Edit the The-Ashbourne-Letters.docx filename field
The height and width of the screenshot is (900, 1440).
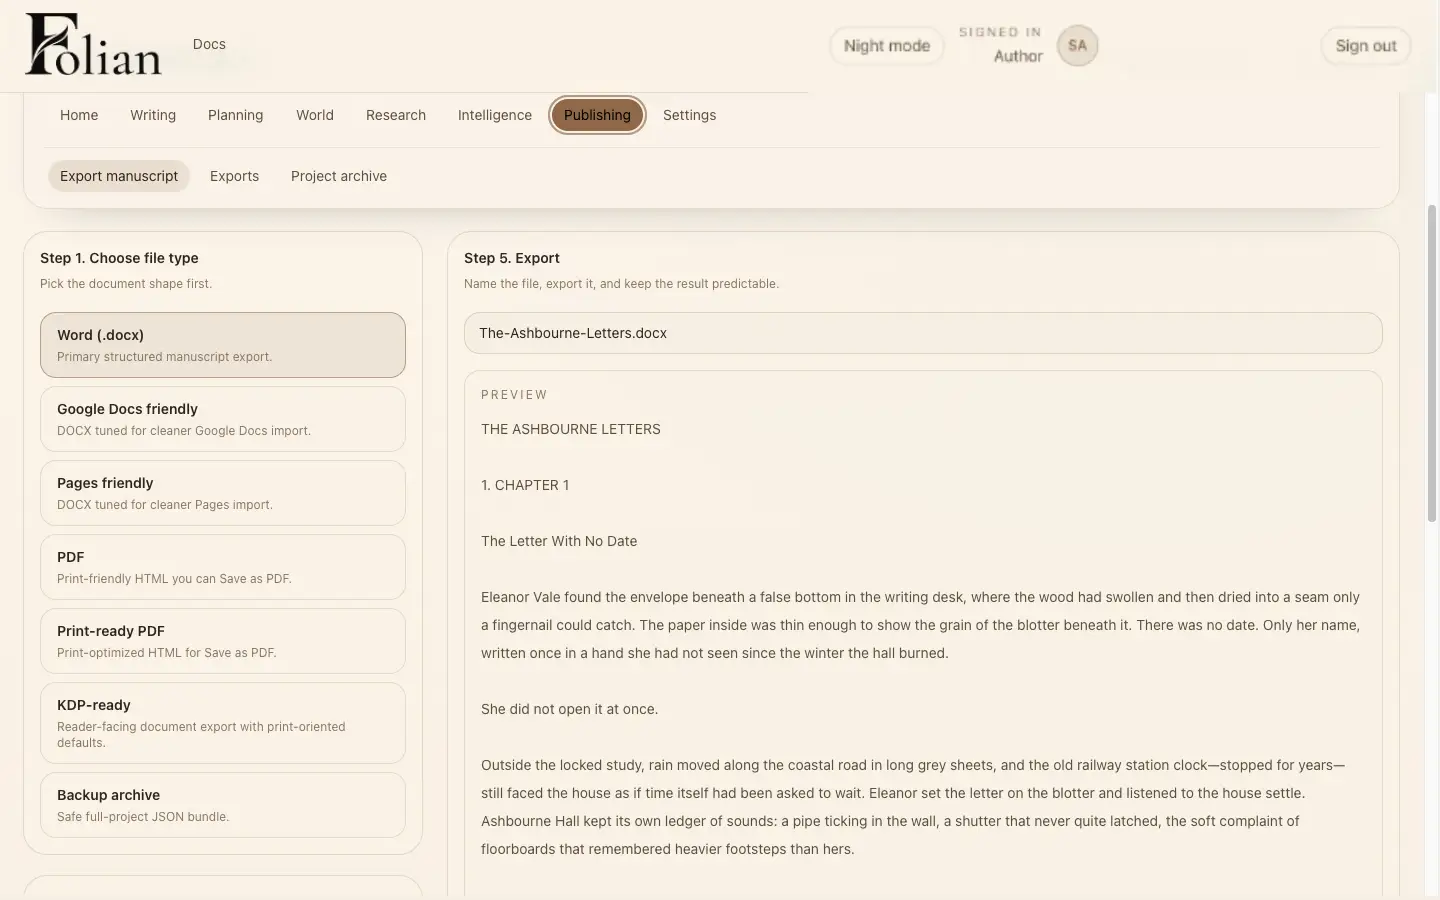tap(923, 333)
